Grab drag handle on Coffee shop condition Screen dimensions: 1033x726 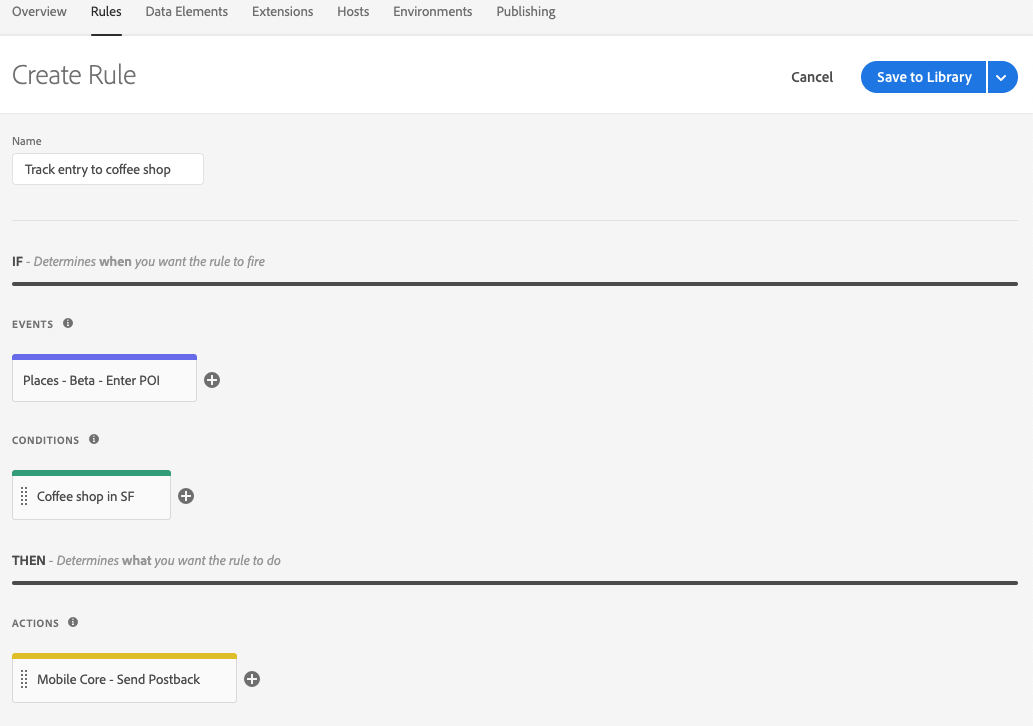point(24,496)
